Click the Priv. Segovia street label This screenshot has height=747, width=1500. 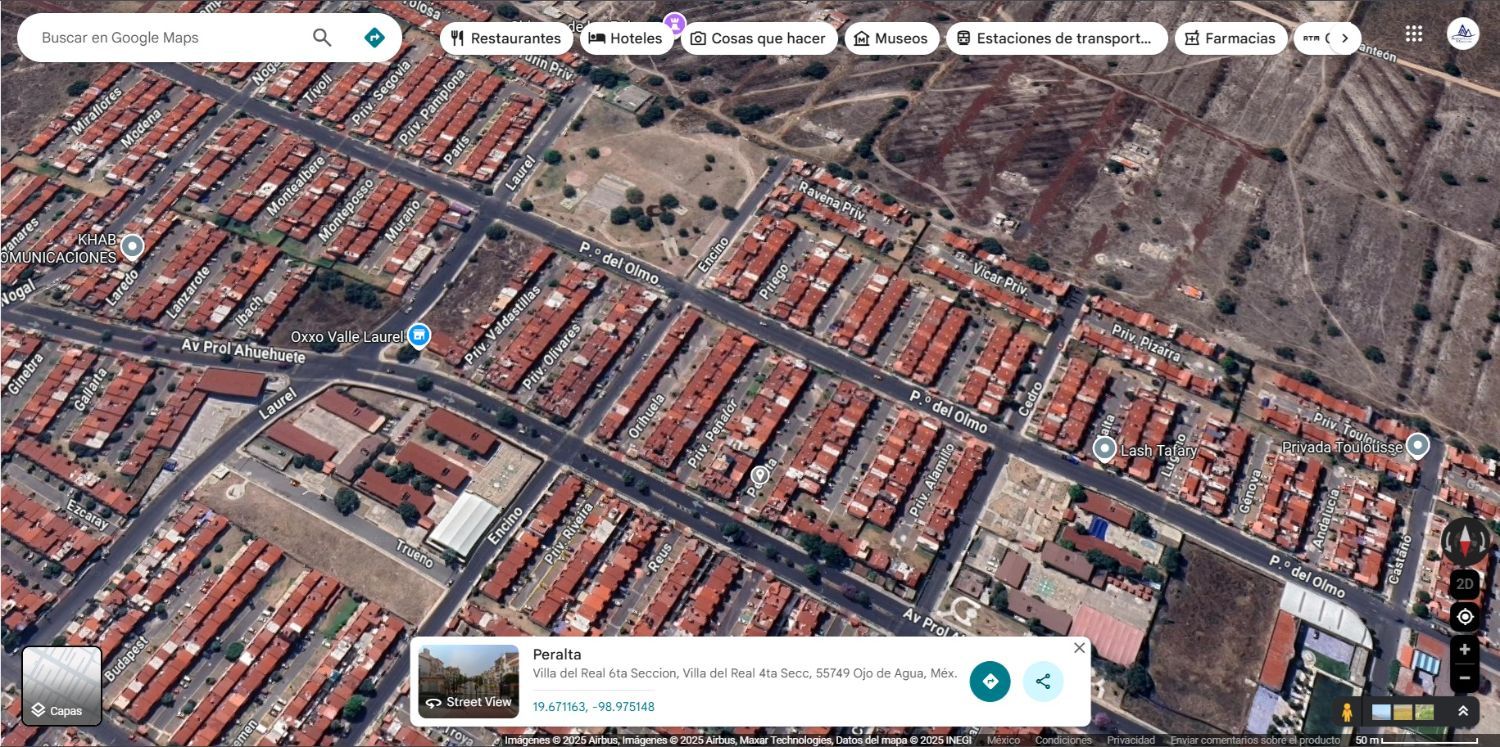coord(382,92)
